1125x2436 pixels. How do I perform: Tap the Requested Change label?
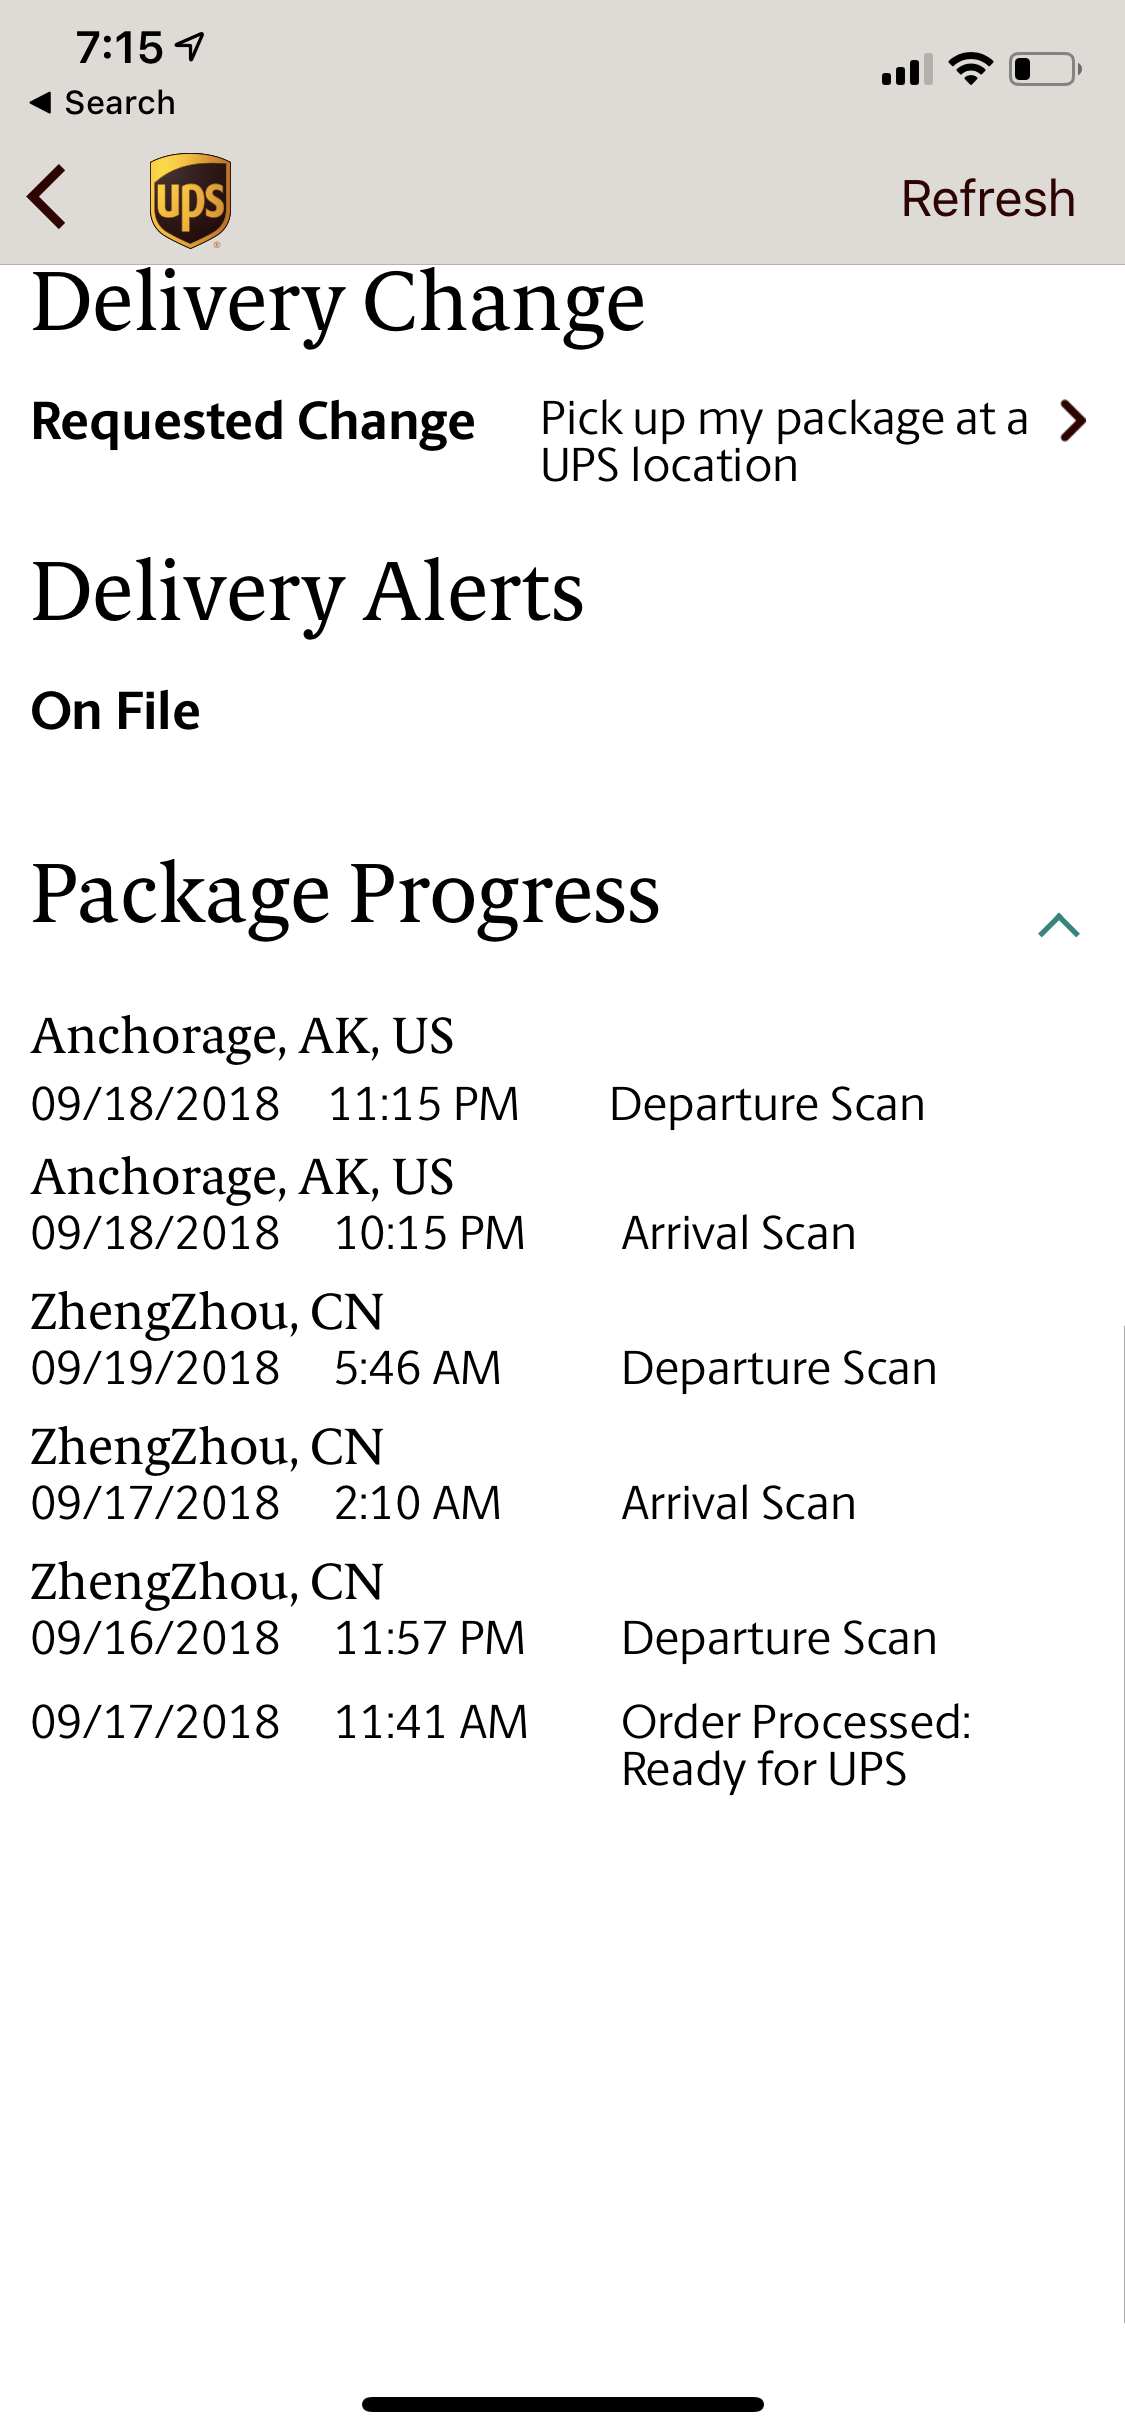click(x=253, y=421)
